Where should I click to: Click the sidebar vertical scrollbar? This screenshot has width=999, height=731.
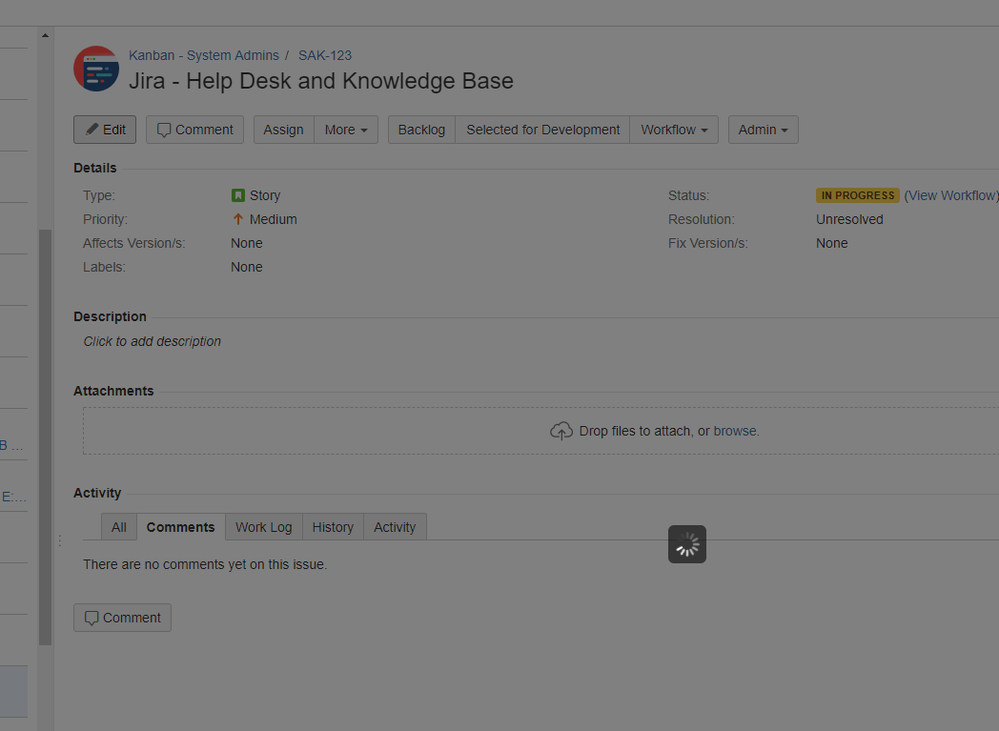pyautogui.click(x=45, y=437)
